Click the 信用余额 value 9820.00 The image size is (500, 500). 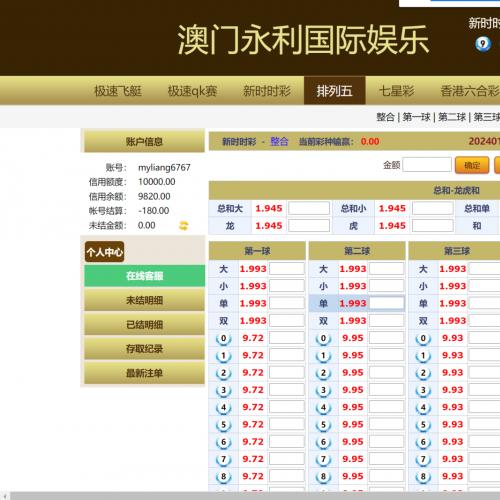154,196
